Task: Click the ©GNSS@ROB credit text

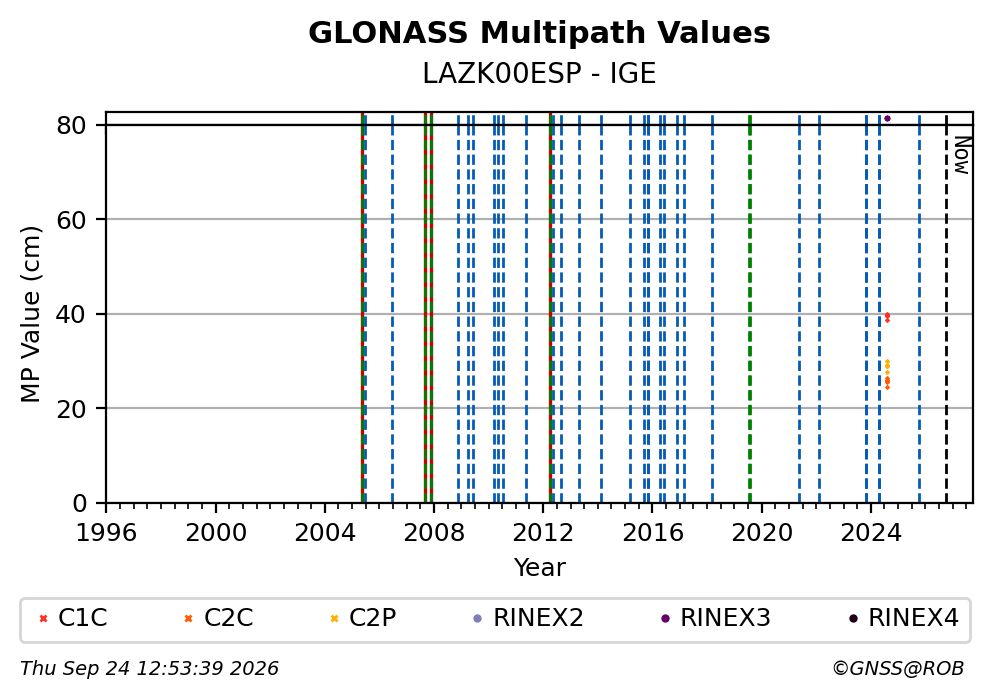Action: 898,669
